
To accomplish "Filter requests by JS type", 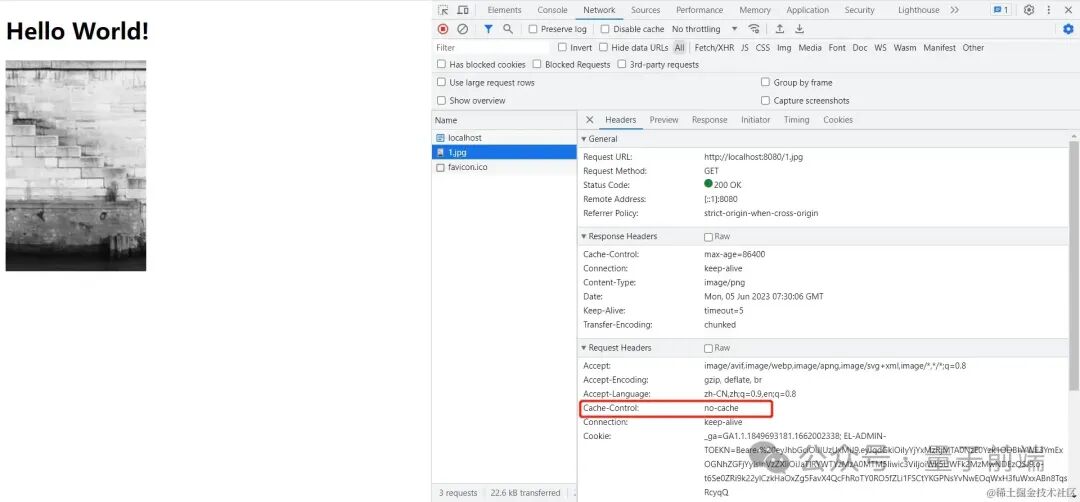I will click(745, 48).
